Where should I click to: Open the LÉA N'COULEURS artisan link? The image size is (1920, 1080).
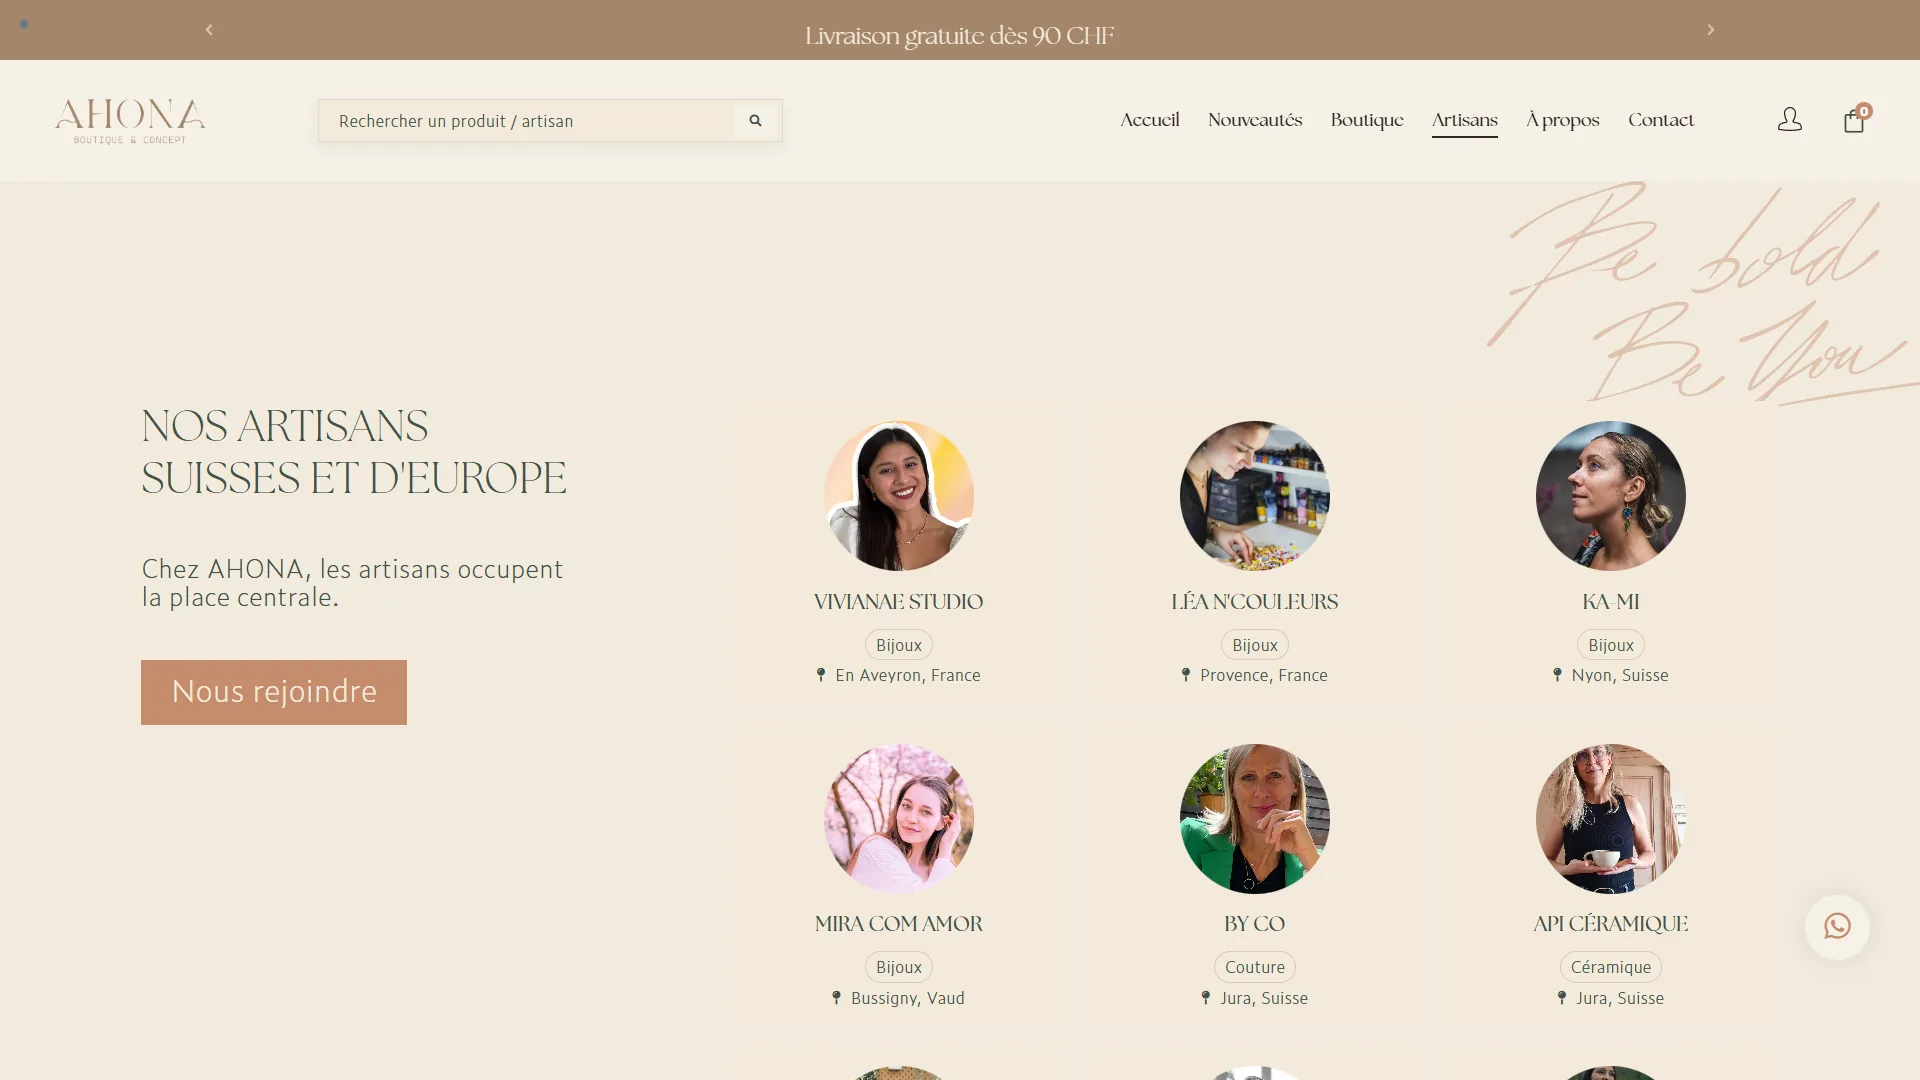(x=1255, y=602)
